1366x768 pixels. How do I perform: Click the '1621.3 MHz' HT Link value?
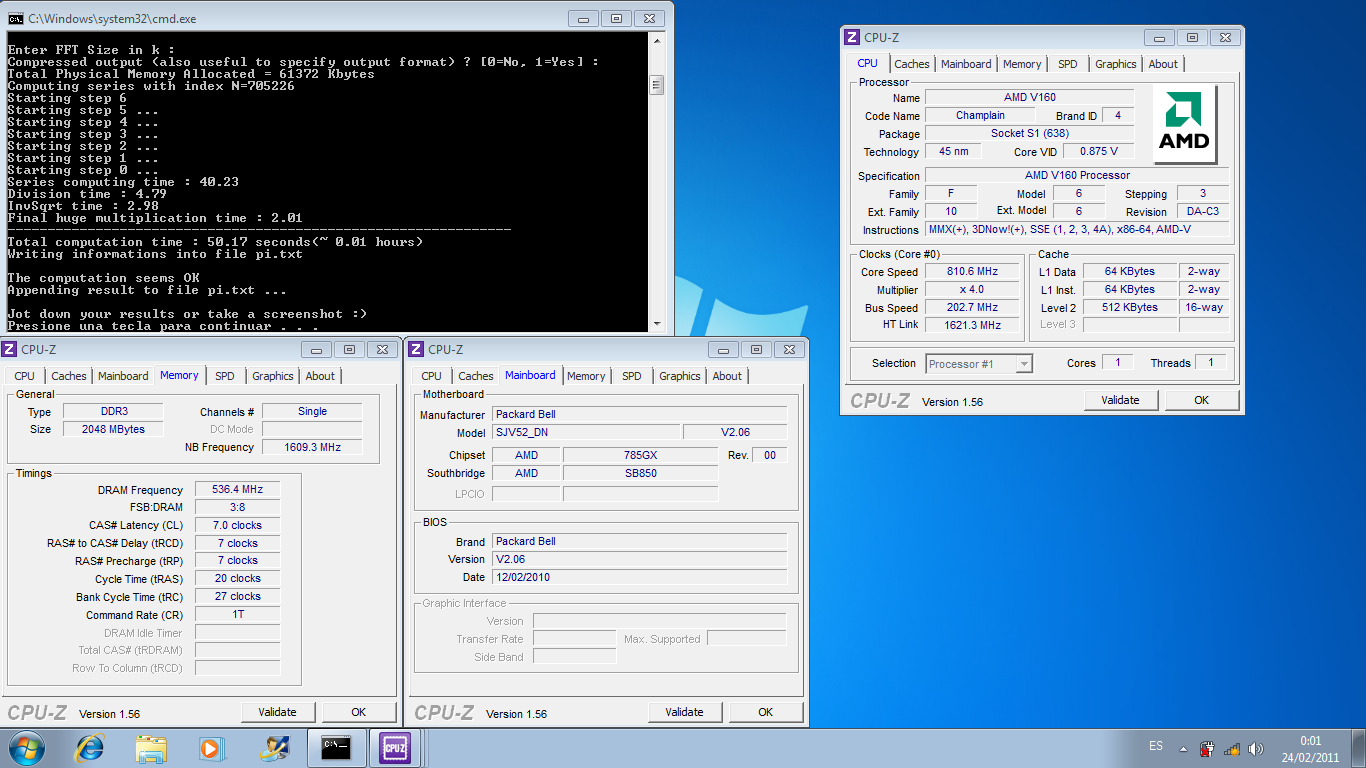click(972, 325)
